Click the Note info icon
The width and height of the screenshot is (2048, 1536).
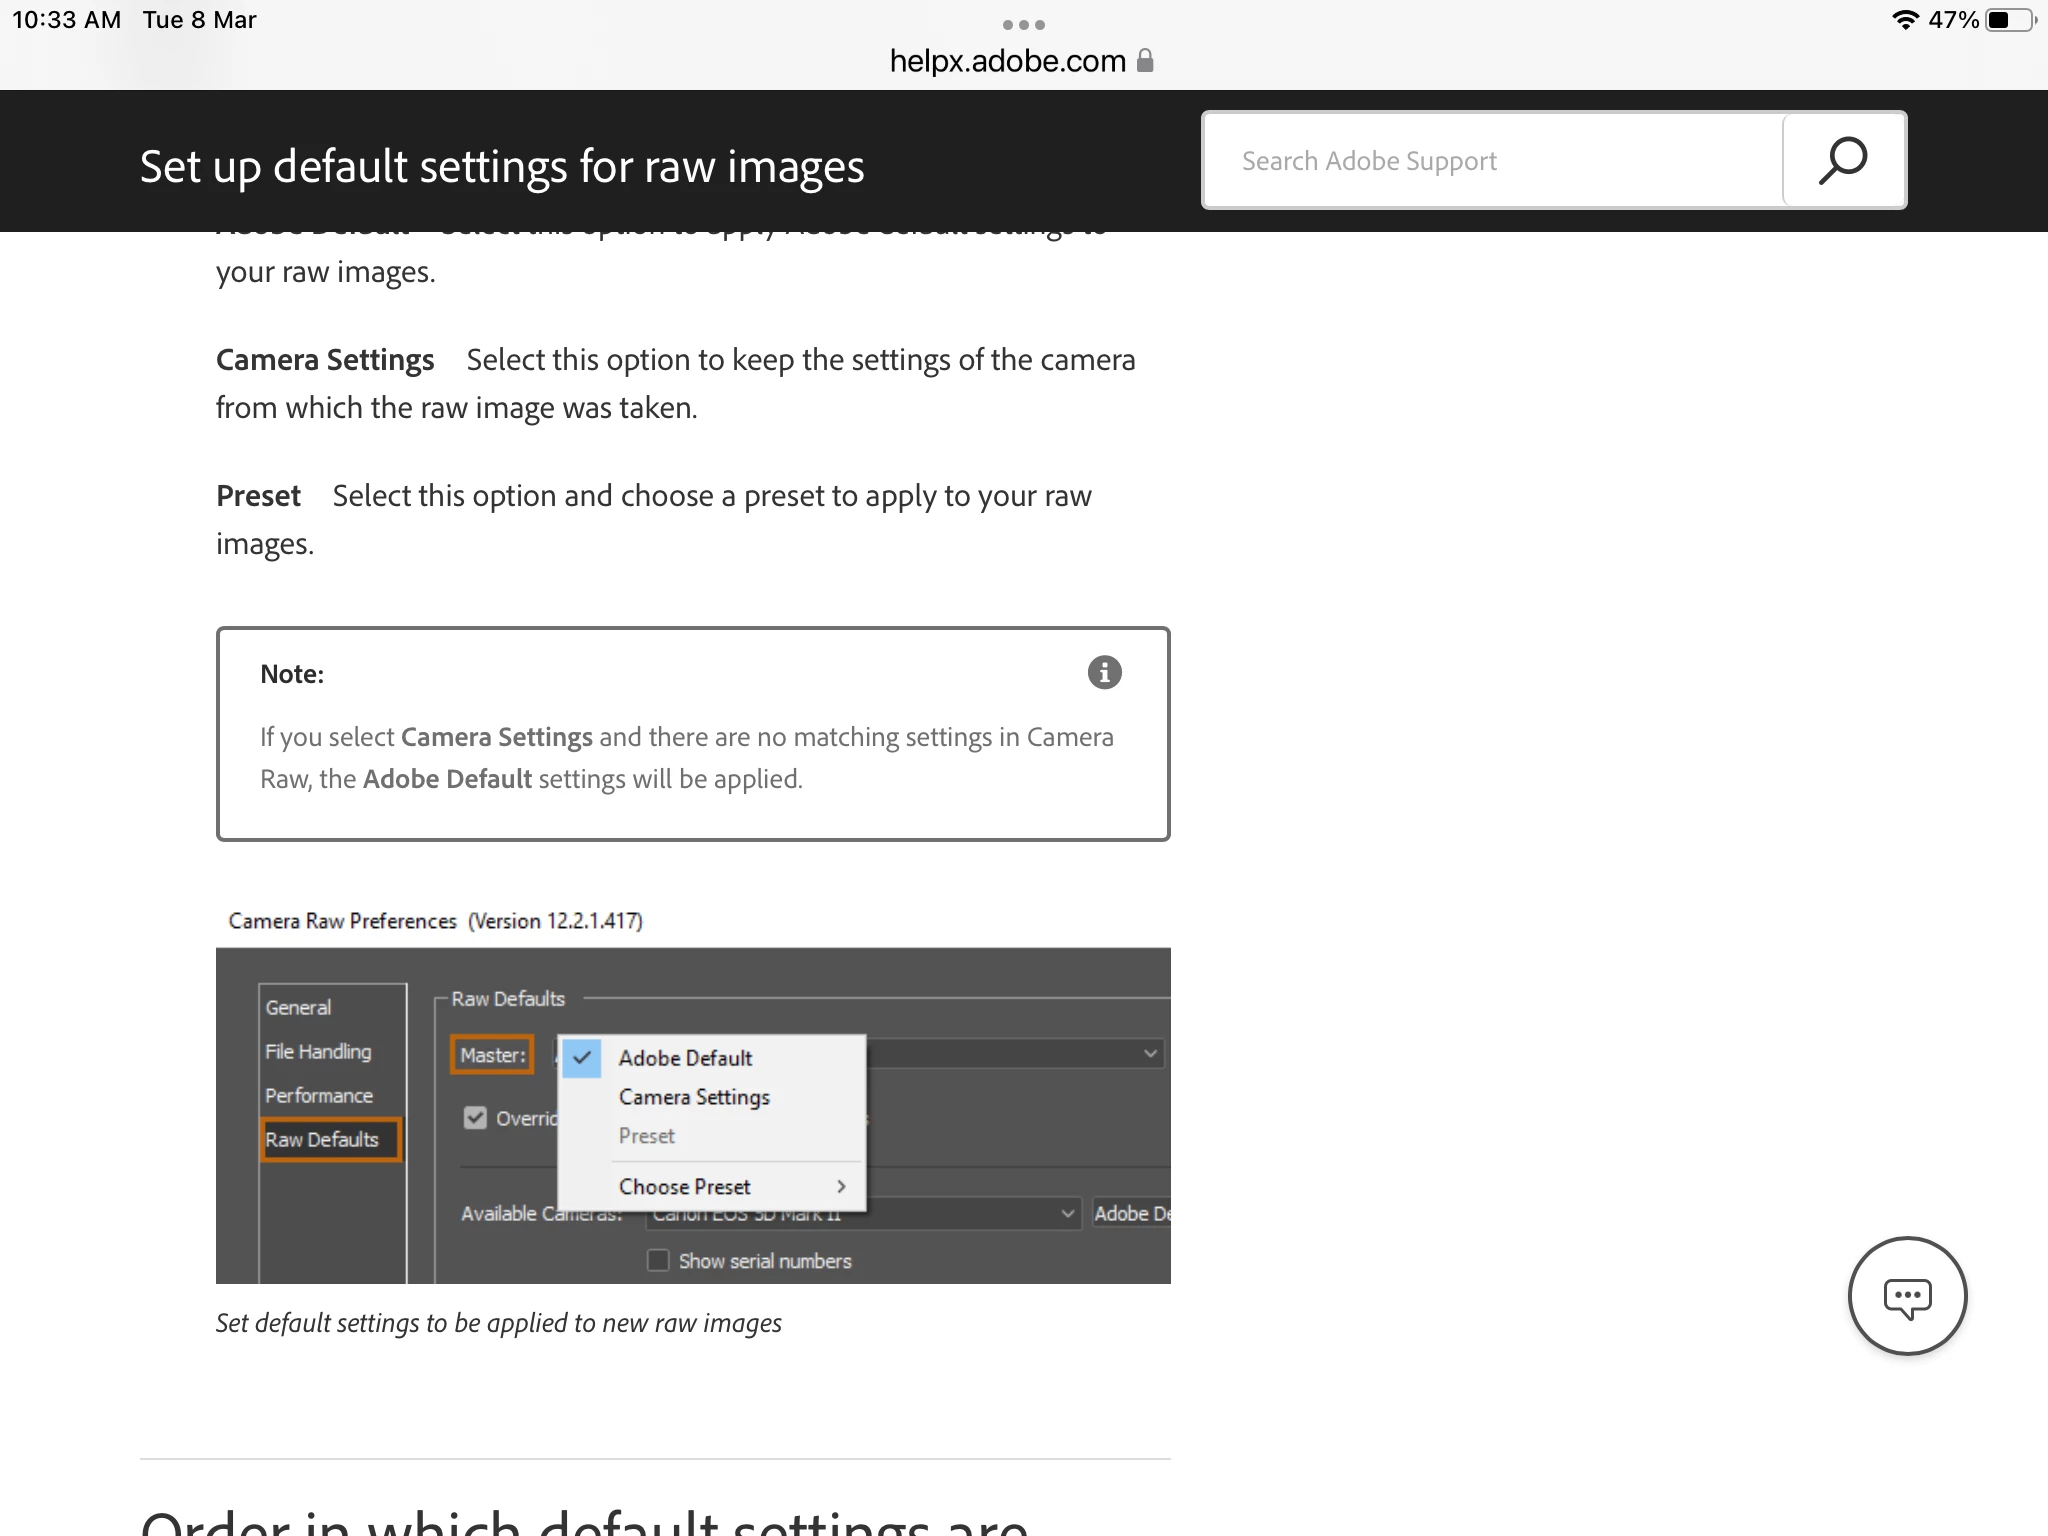click(1104, 673)
